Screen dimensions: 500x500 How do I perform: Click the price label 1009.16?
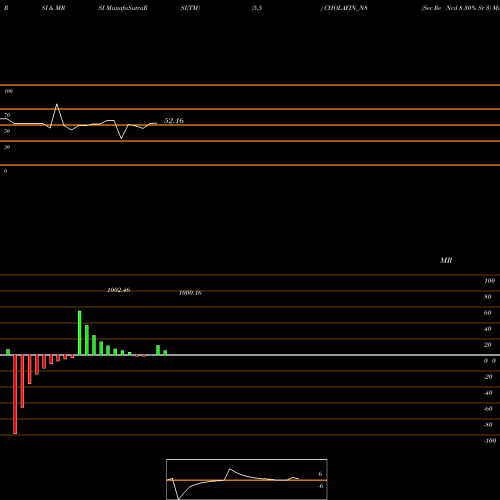(190, 293)
